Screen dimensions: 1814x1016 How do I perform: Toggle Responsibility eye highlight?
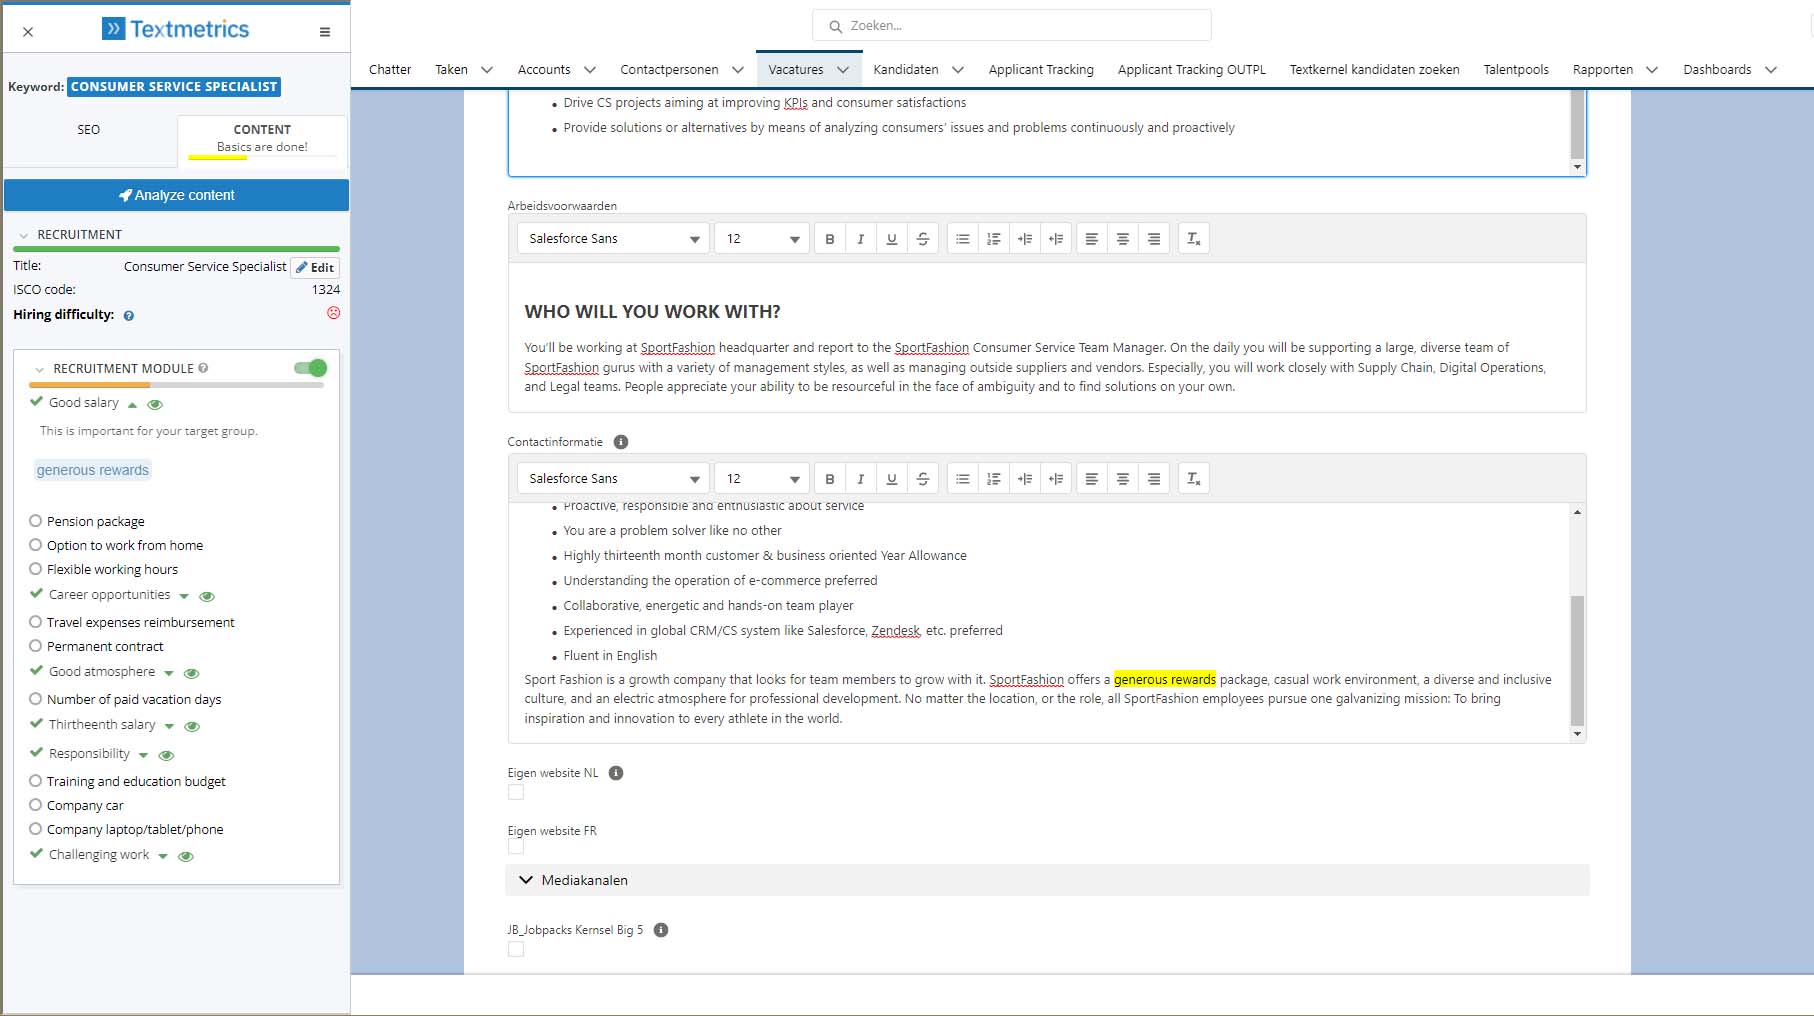(x=167, y=755)
